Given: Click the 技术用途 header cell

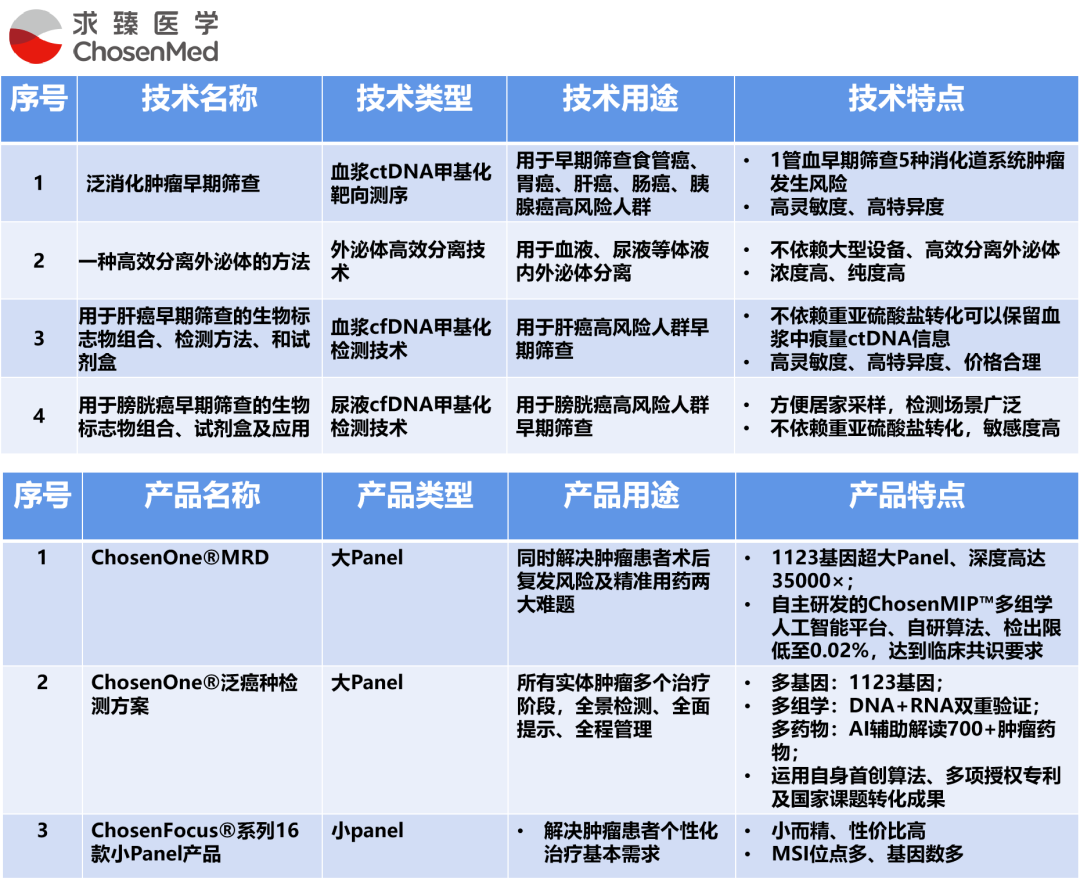Looking at the screenshot, I should click(620, 99).
